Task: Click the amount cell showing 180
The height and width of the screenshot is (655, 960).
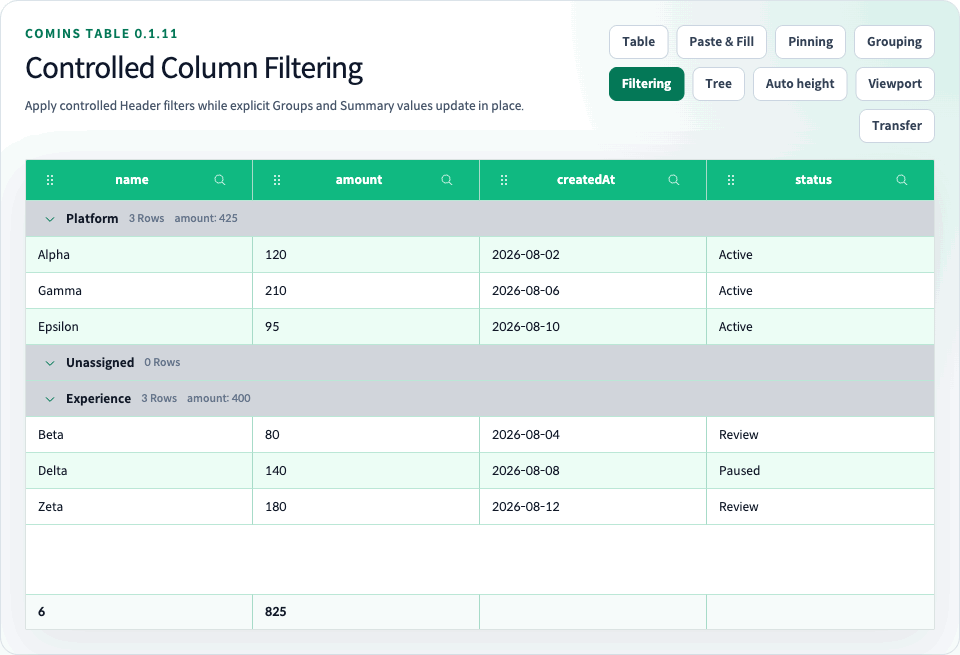Action: tap(366, 507)
